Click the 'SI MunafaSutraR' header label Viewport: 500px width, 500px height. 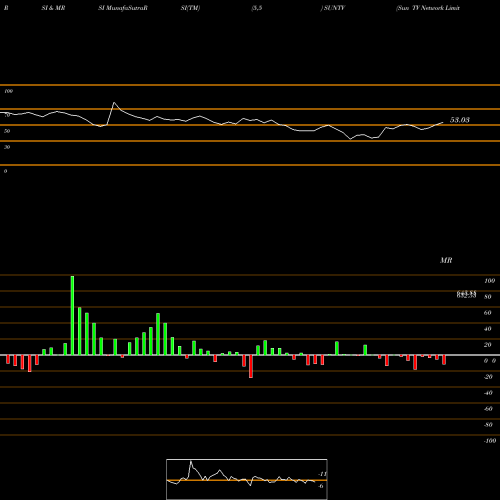click(123, 8)
